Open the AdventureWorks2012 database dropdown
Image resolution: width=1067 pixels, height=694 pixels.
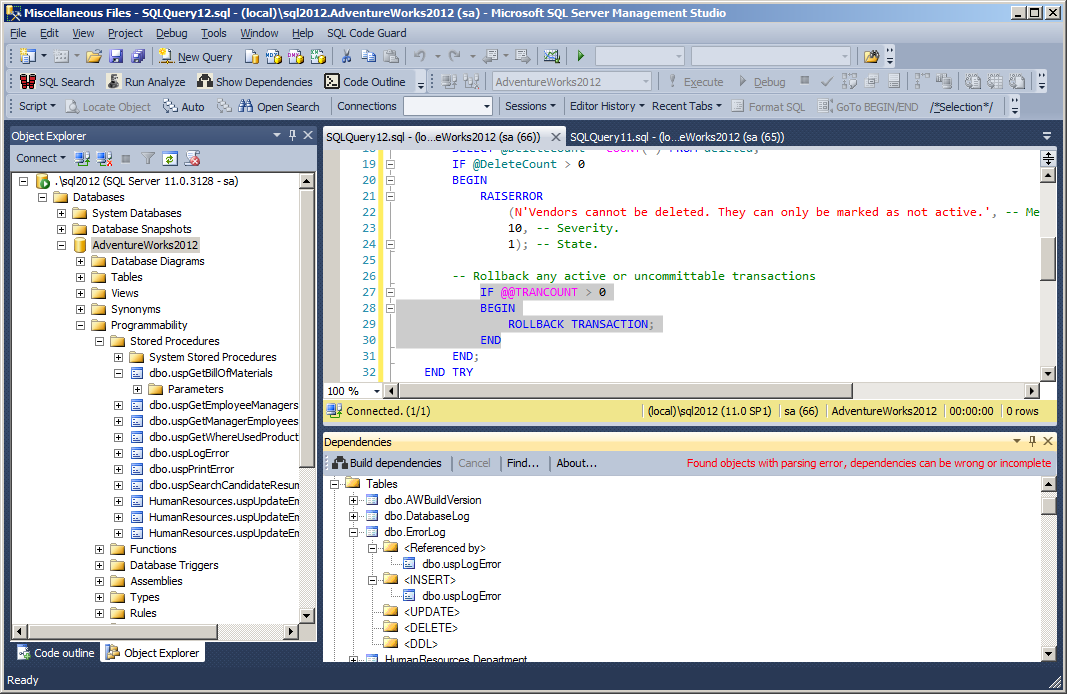tap(646, 82)
